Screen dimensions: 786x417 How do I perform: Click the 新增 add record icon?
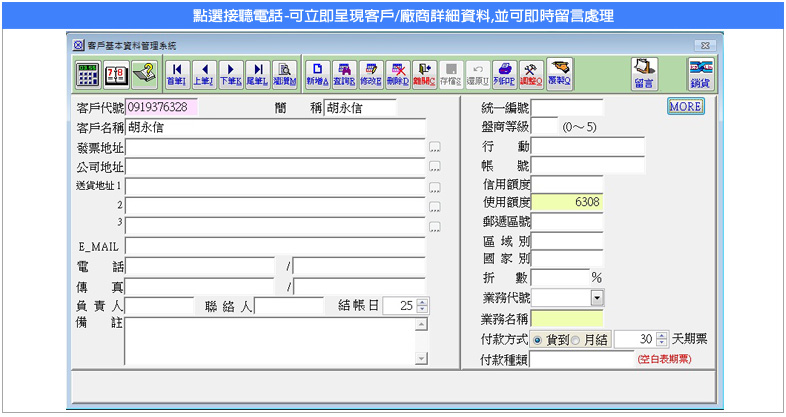click(317, 74)
